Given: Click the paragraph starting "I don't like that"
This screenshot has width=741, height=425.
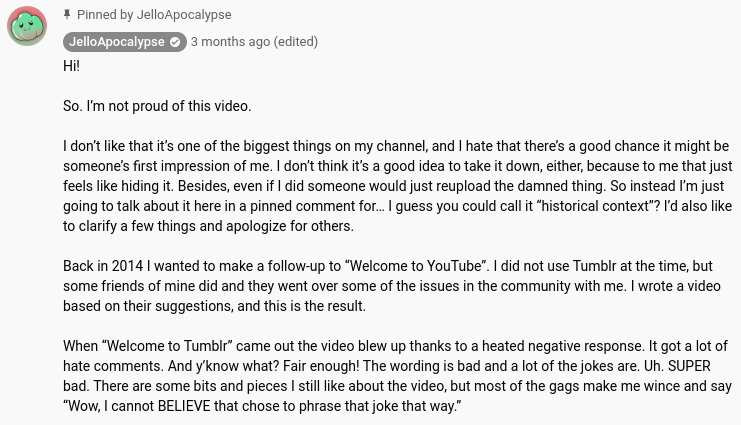Looking at the screenshot, I should (x=397, y=186).
